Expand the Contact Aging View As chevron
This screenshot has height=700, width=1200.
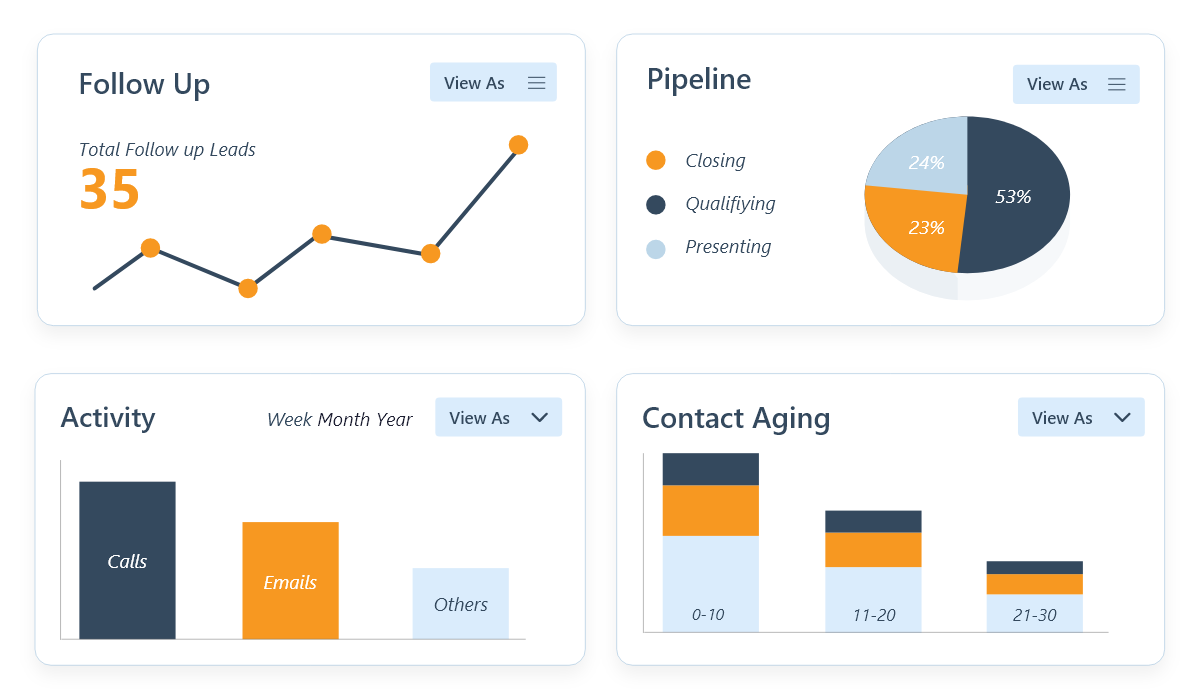coord(1122,418)
